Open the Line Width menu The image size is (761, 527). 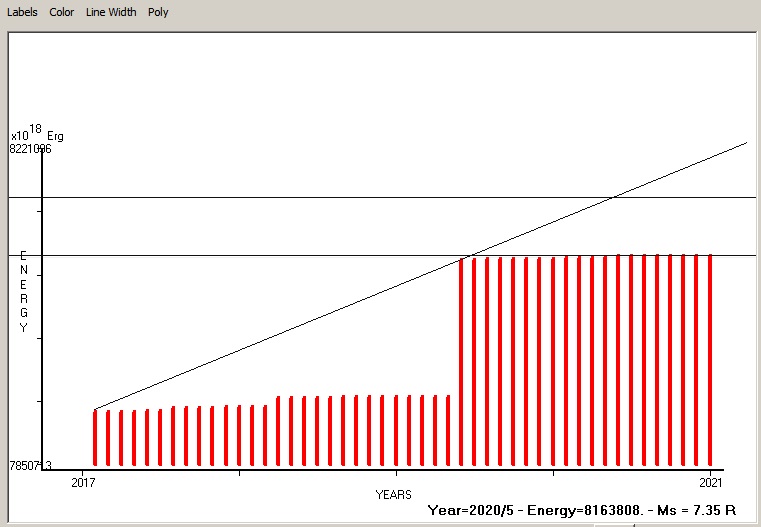[111, 12]
